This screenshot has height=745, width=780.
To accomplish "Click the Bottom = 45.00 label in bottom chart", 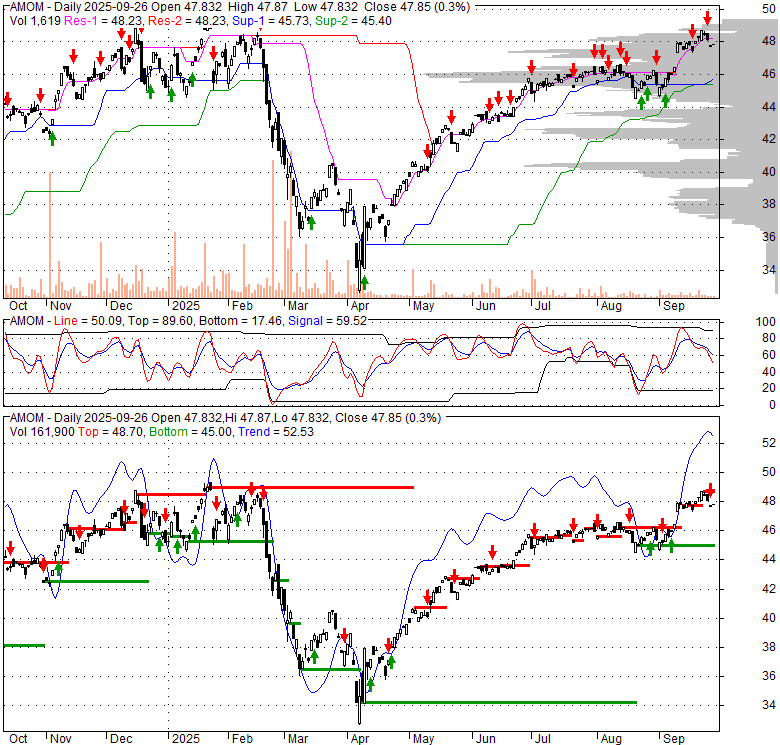I will [x=191, y=432].
